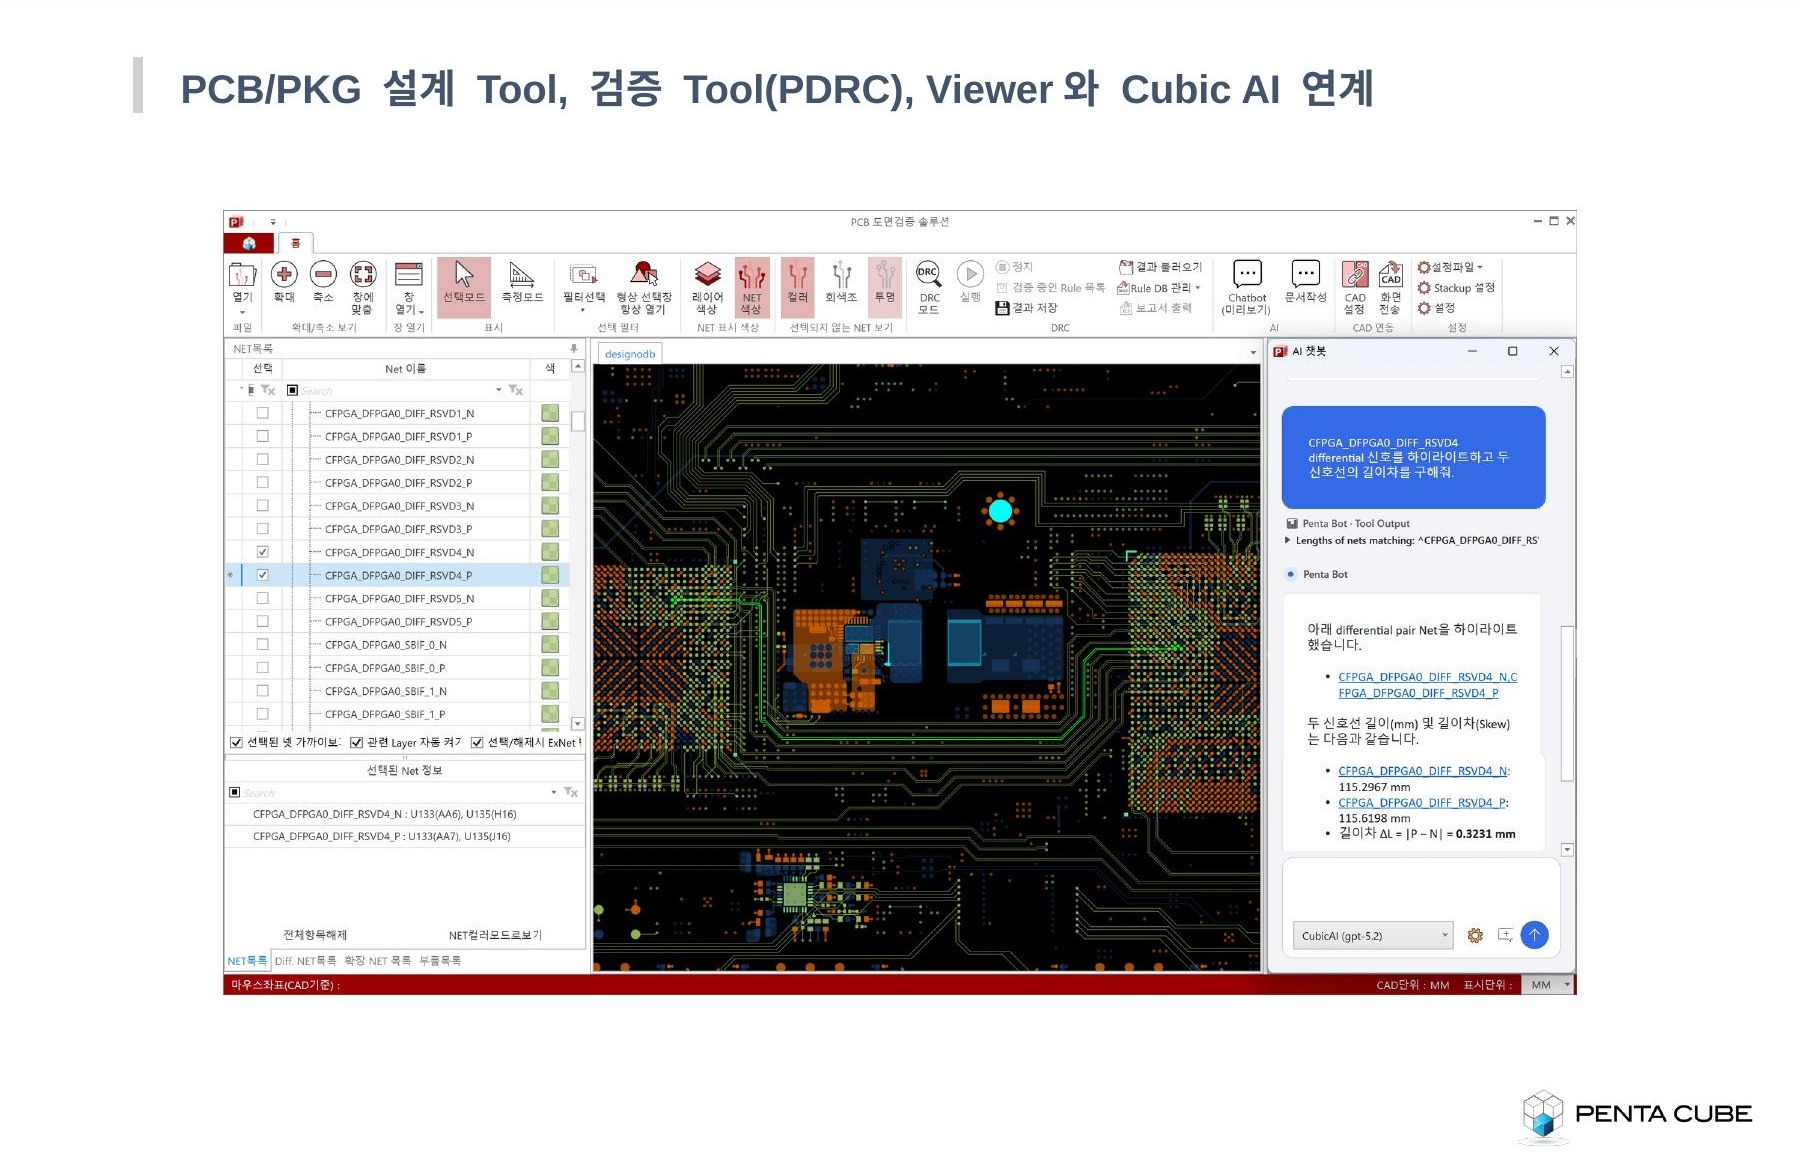Click 전체항목해제 to clear all selections
Viewport: 1800px width, 1169px height.
coord(315,935)
